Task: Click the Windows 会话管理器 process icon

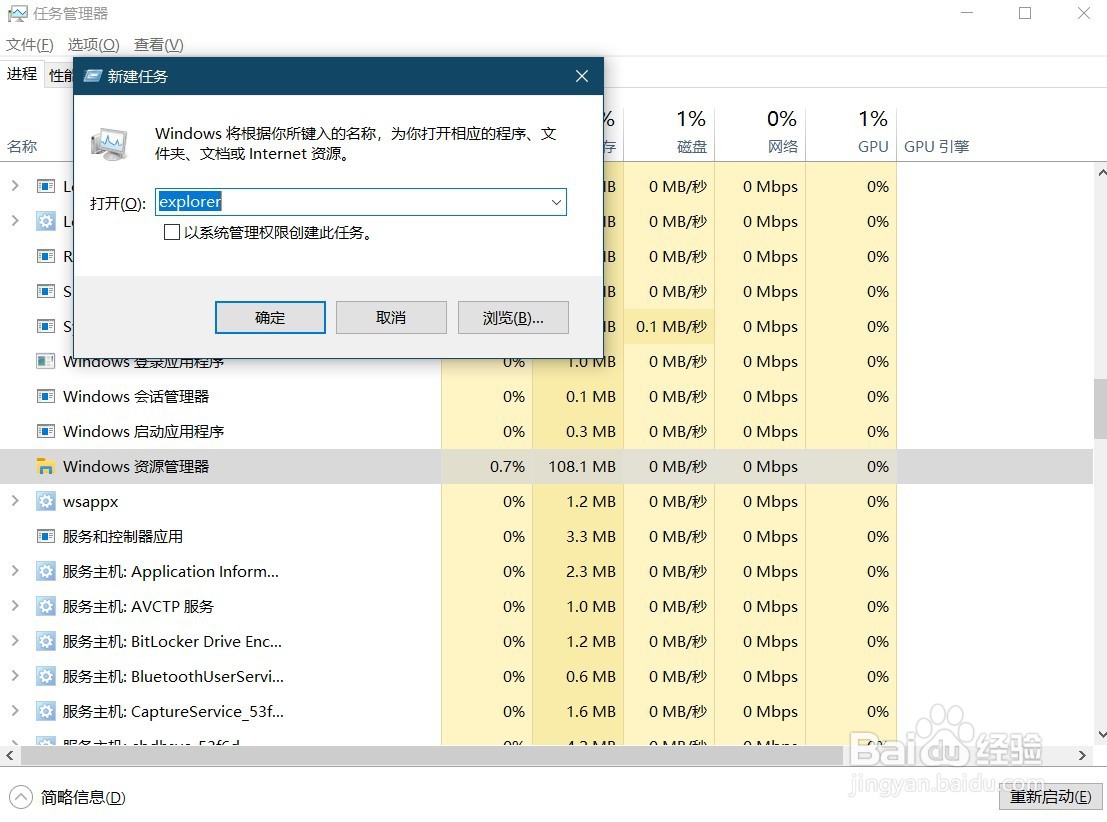Action: 46,396
